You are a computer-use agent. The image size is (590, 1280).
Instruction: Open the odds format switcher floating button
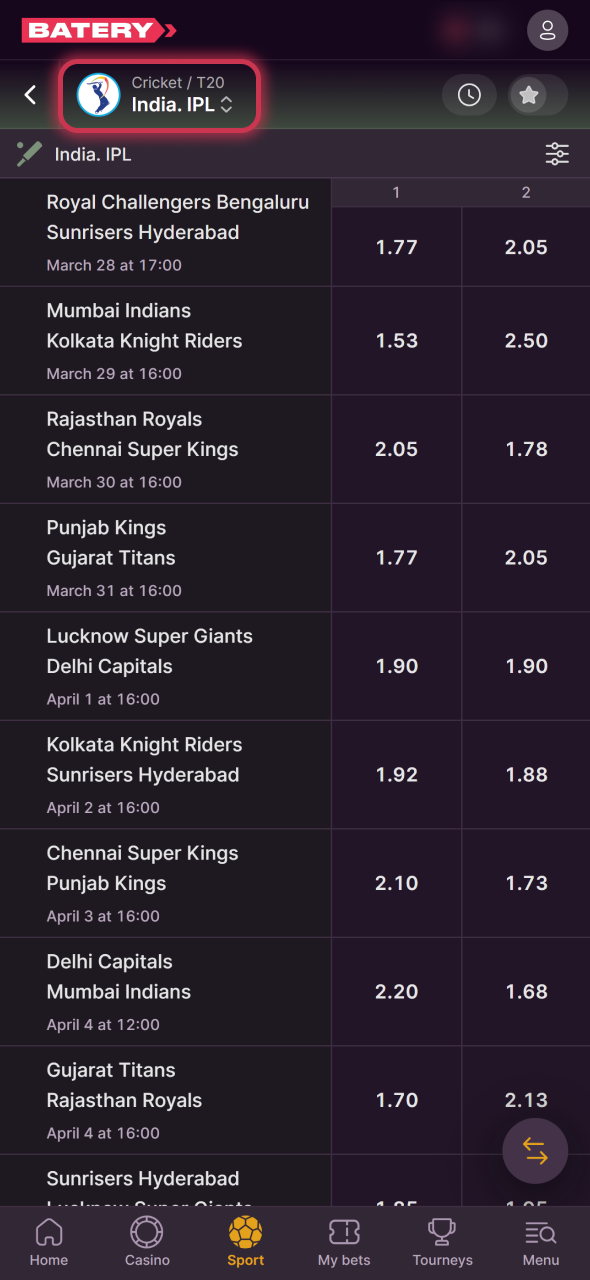coord(535,1151)
